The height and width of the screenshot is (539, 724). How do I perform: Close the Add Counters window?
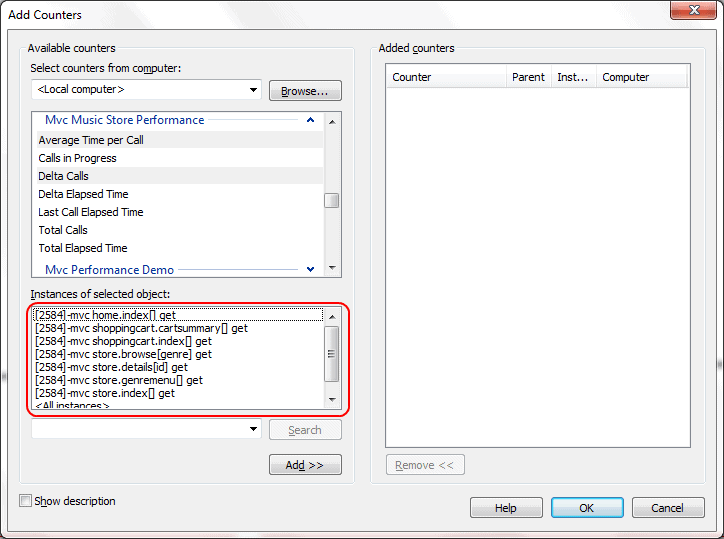(693, 10)
